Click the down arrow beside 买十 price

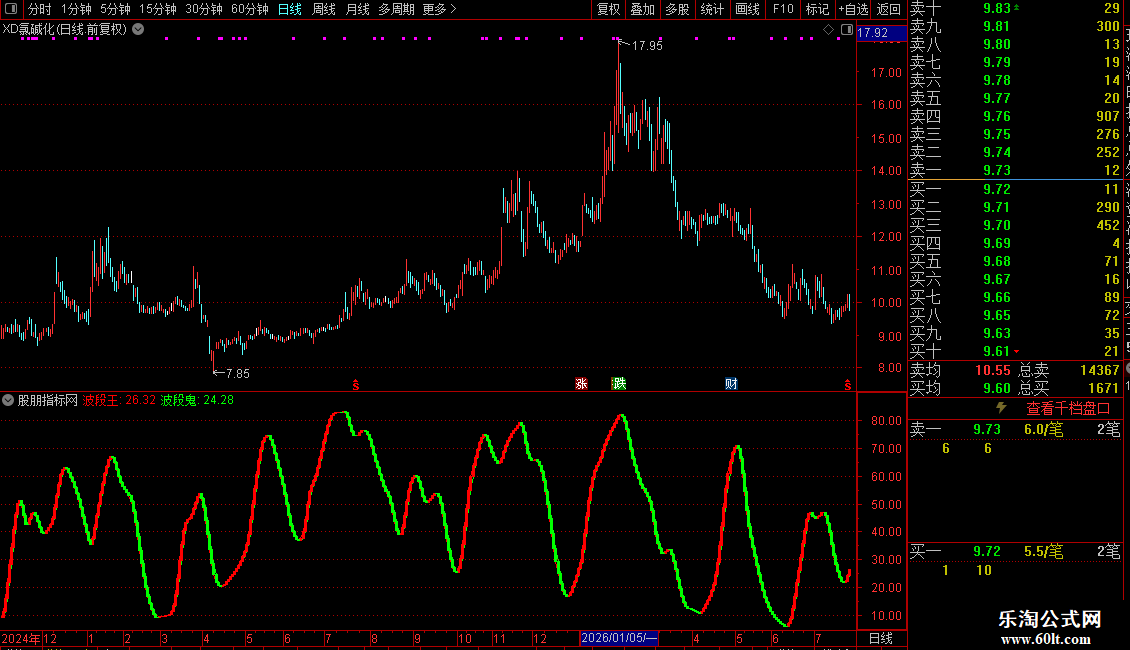[1016, 351]
